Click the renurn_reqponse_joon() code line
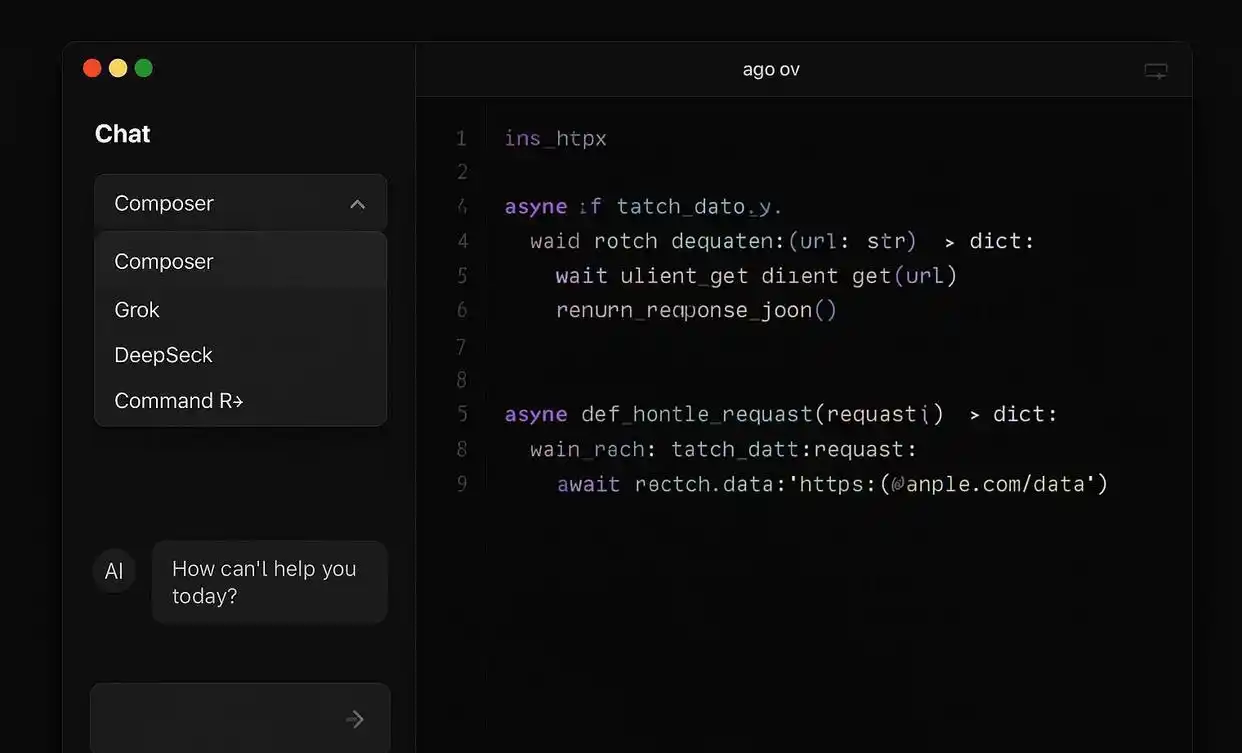Image resolution: width=1242 pixels, height=753 pixels. point(696,310)
